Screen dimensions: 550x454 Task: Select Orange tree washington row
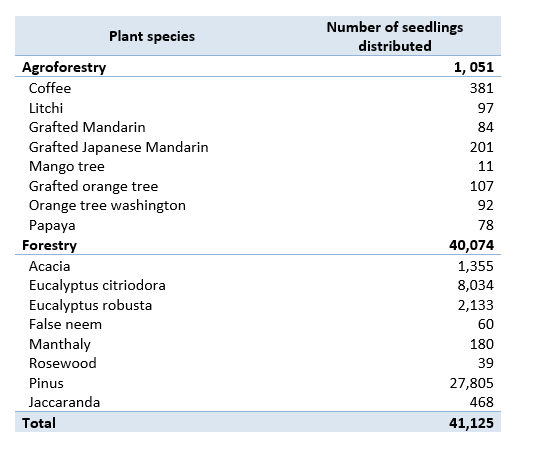[258, 206]
